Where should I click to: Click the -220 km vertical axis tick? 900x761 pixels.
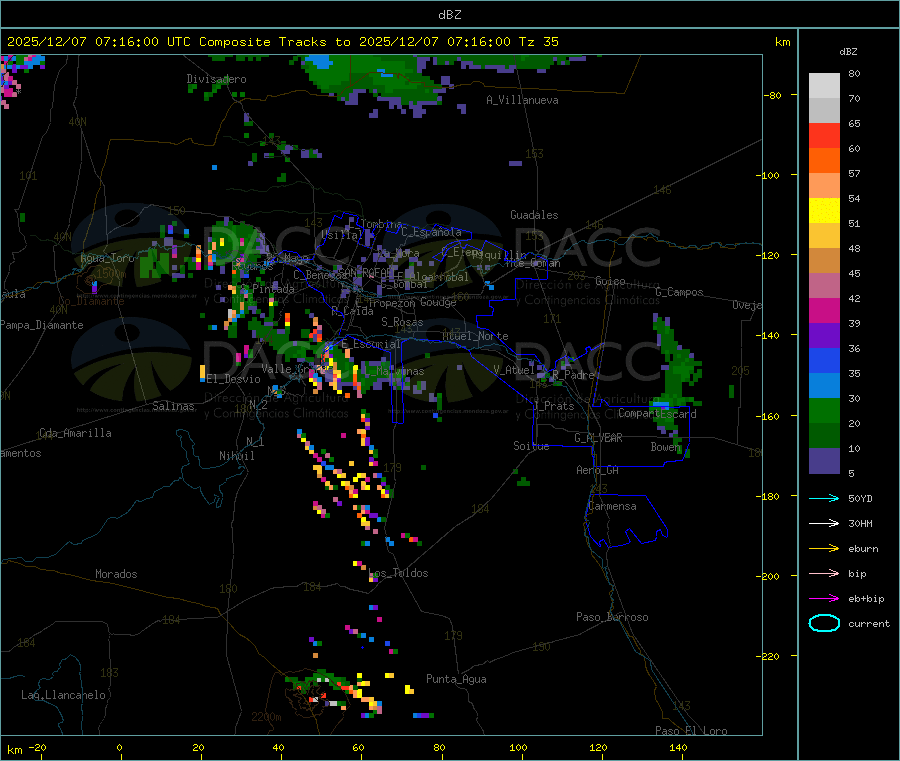pos(770,657)
